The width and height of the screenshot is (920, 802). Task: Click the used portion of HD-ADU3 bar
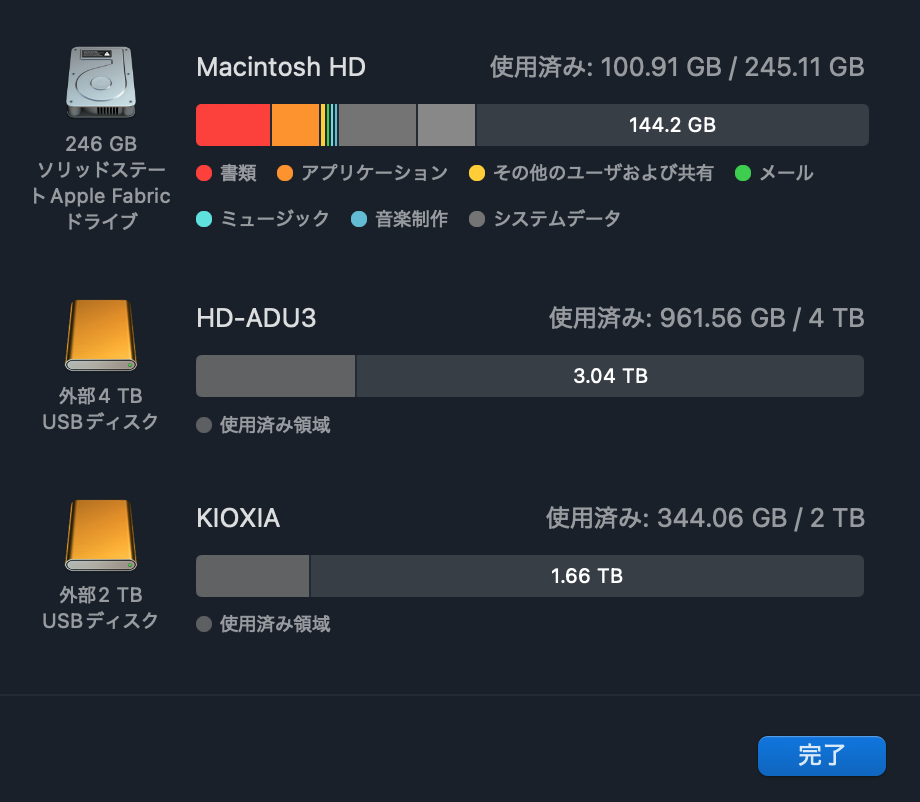(x=275, y=376)
